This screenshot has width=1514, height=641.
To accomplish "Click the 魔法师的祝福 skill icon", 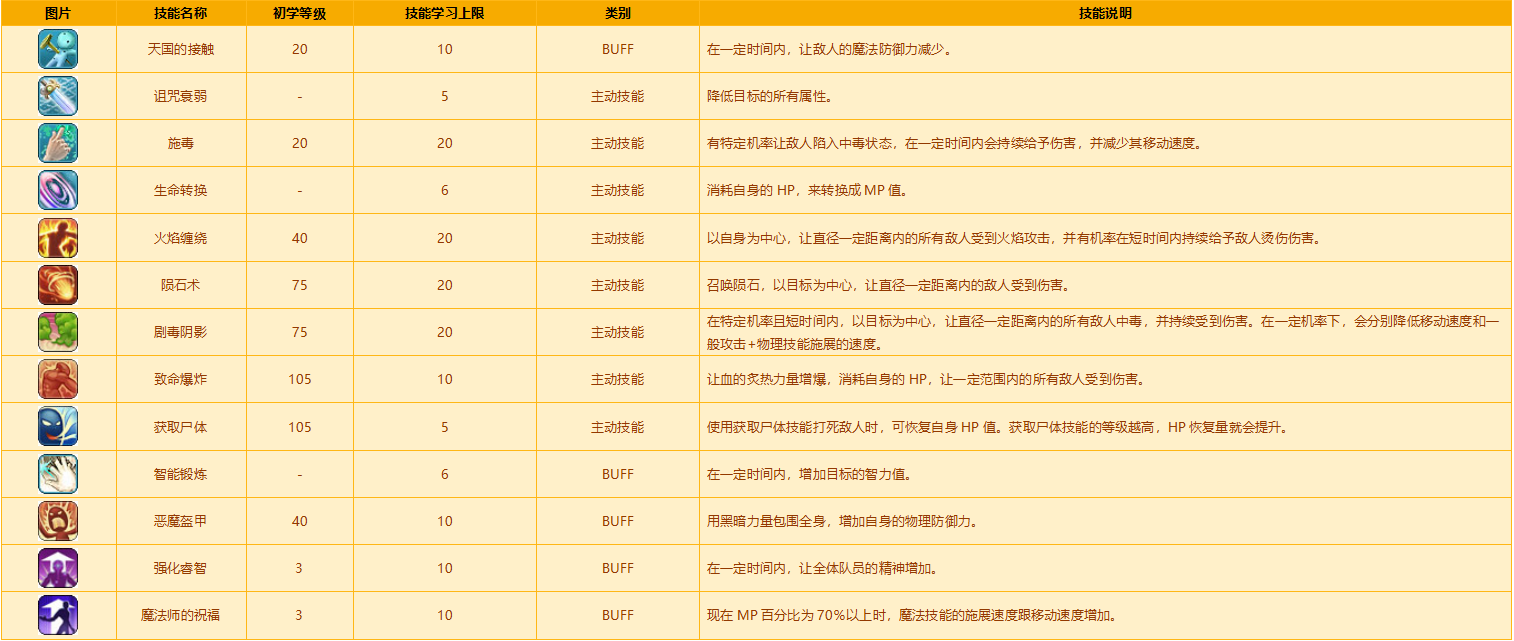I will point(58,615).
